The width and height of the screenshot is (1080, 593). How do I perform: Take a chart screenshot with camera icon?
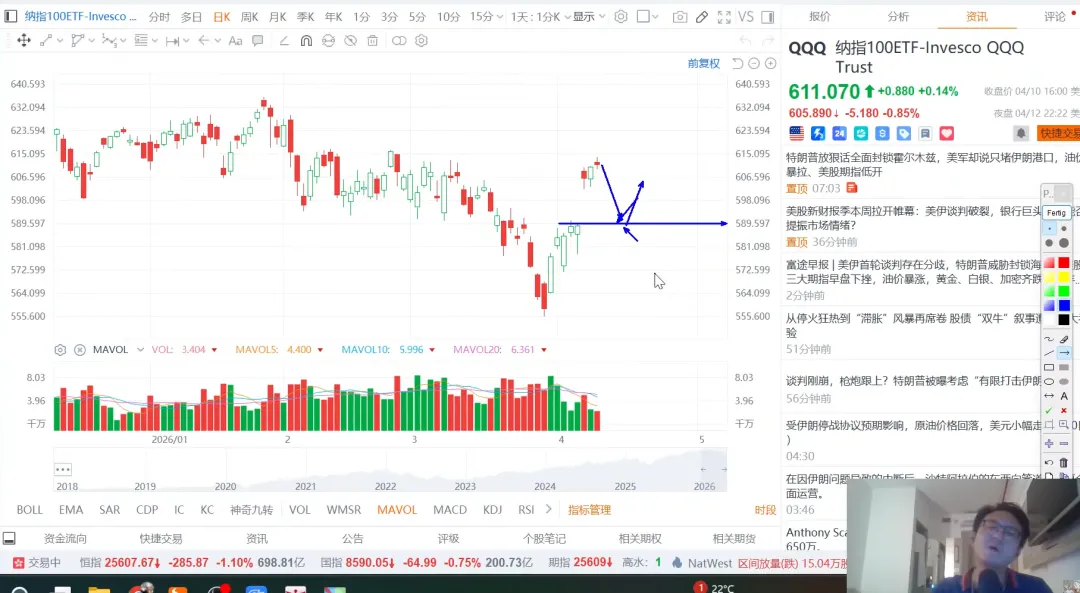tap(680, 17)
